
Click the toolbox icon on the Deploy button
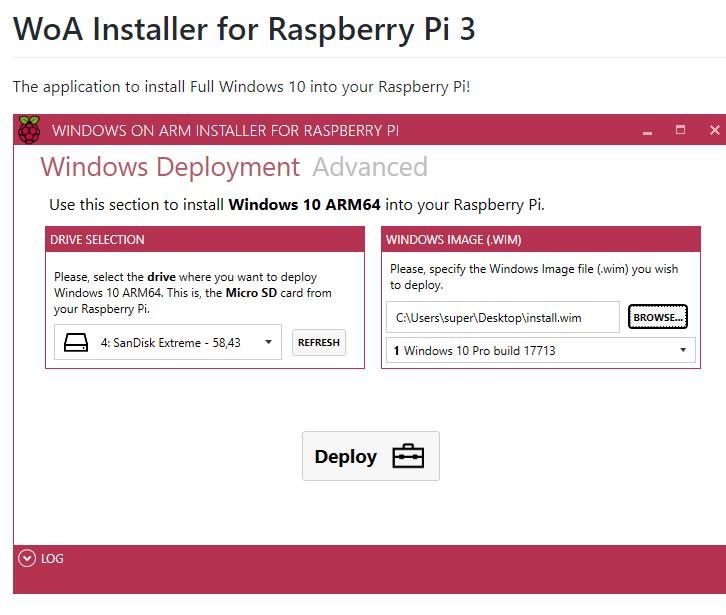click(408, 456)
